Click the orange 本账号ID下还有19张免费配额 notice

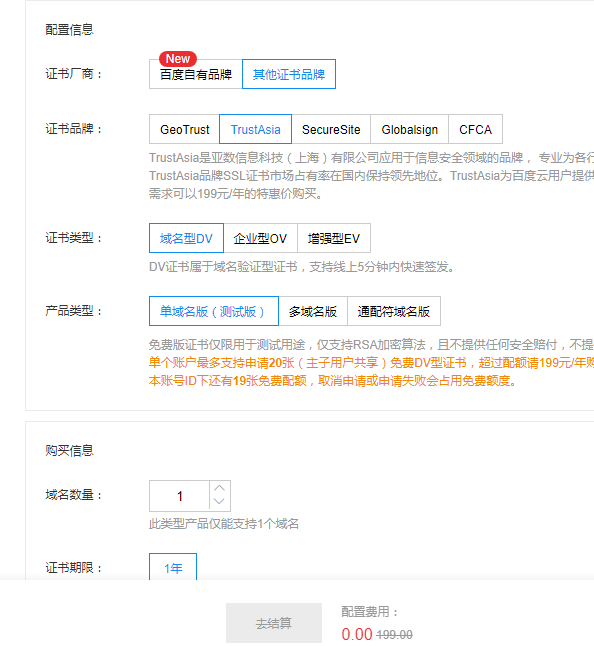332,381
